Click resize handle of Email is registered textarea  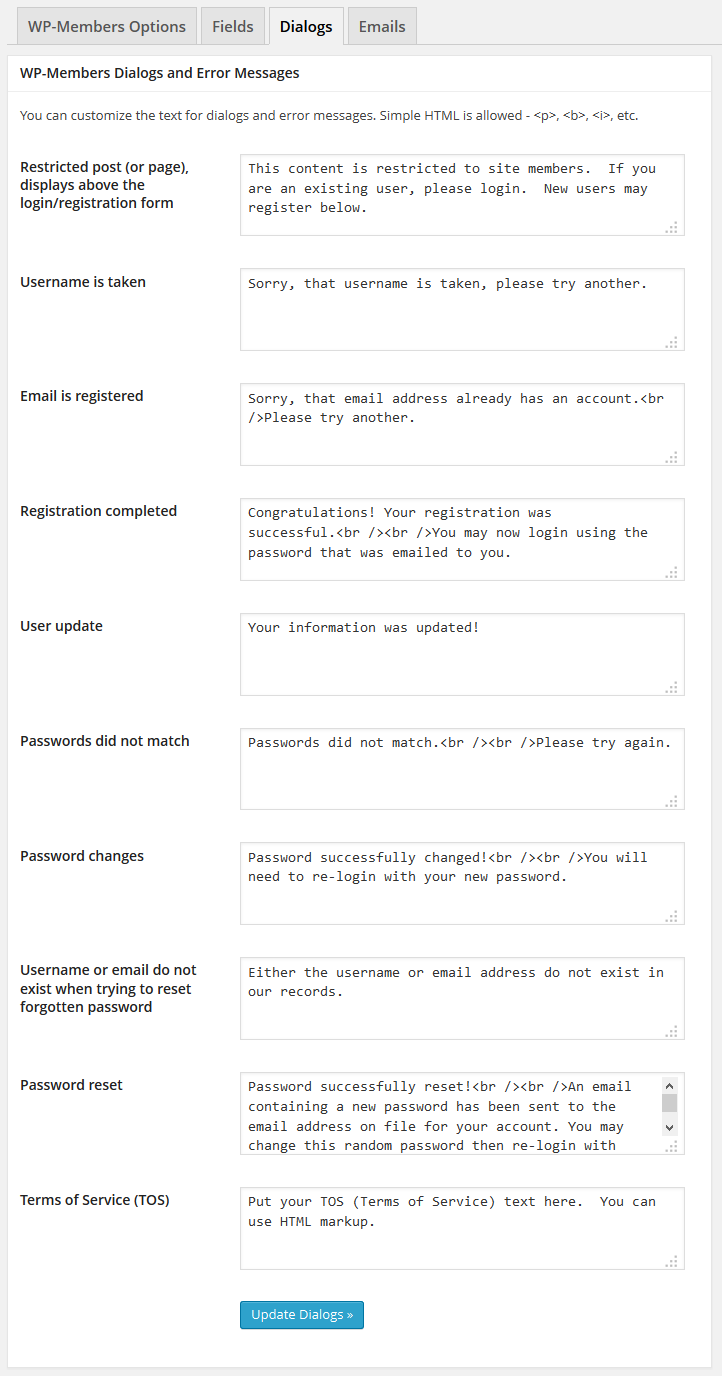pos(672,457)
